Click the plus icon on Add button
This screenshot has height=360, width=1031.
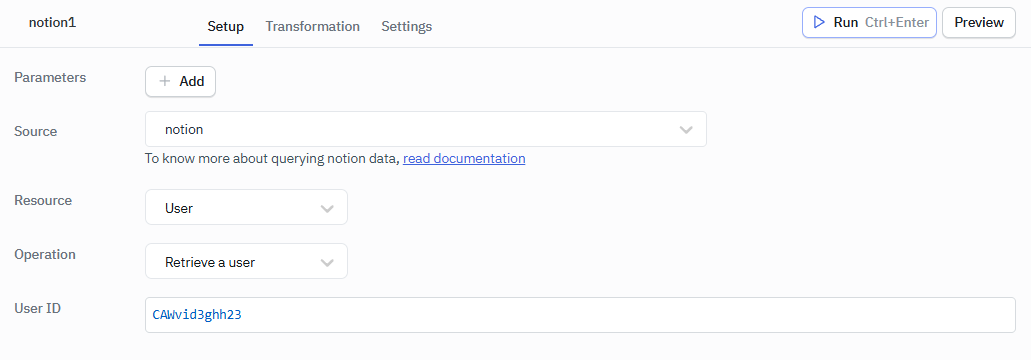pyautogui.click(x=165, y=81)
